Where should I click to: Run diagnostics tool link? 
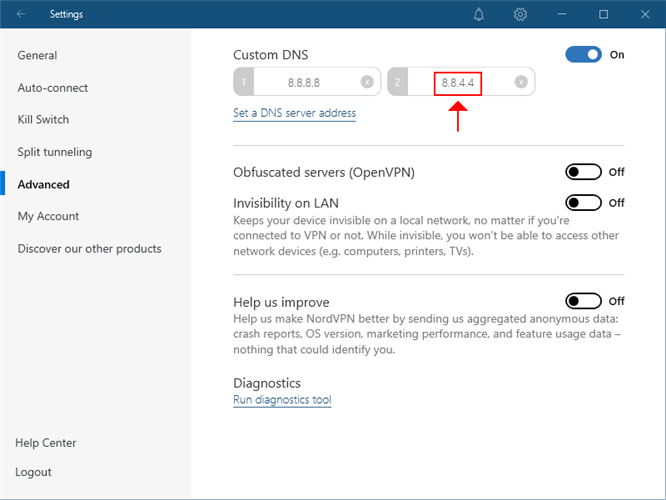(x=281, y=400)
